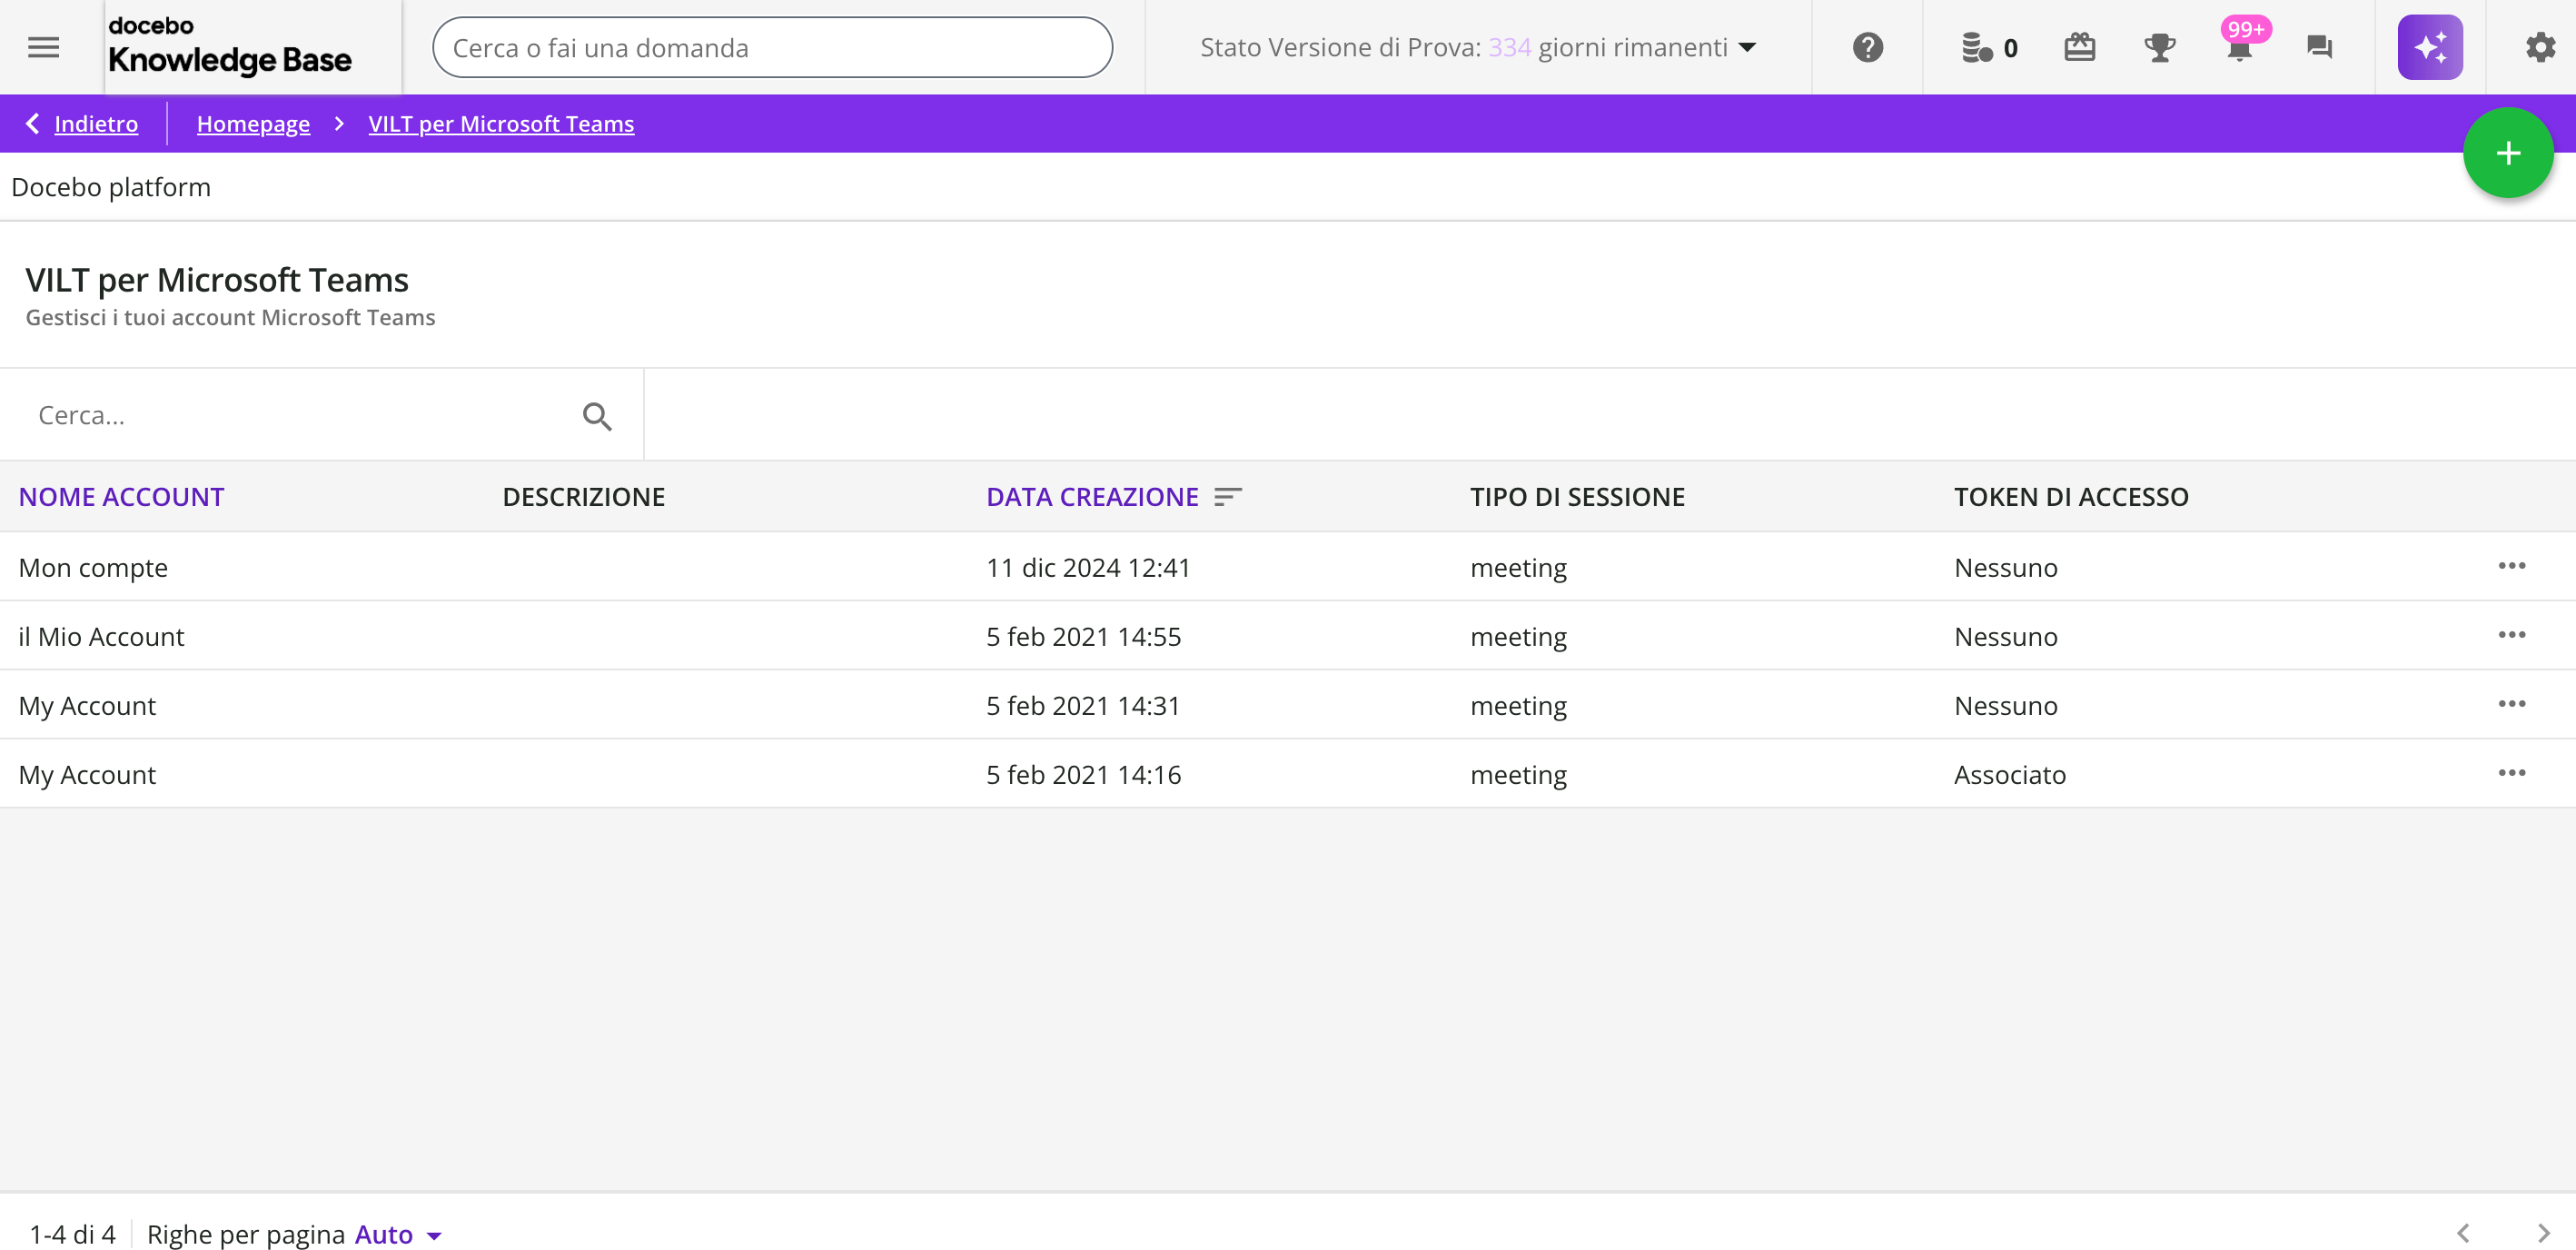
Task: Open the chat messages icon
Action: click(x=2319, y=47)
